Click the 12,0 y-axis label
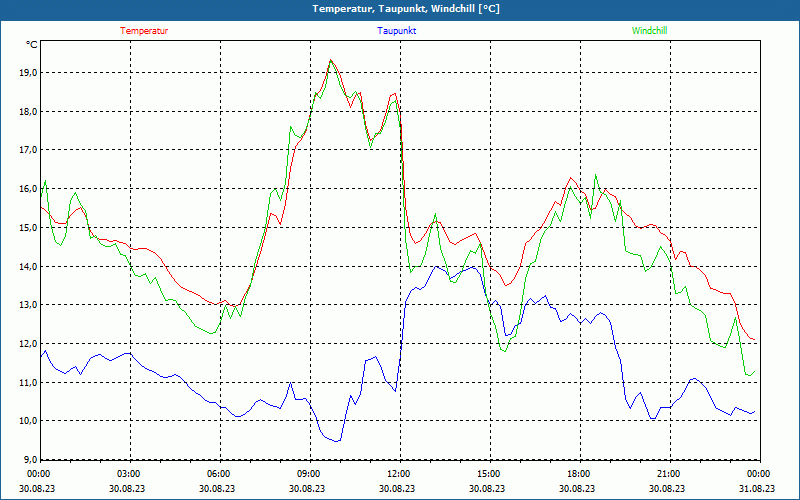The image size is (800, 500). (x=29, y=343)
